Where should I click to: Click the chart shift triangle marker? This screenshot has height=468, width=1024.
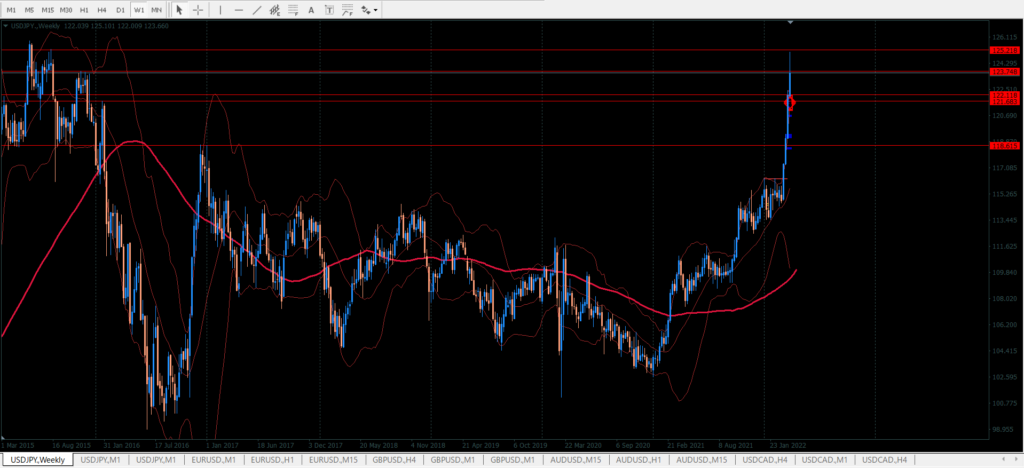(x=790, y=22)
